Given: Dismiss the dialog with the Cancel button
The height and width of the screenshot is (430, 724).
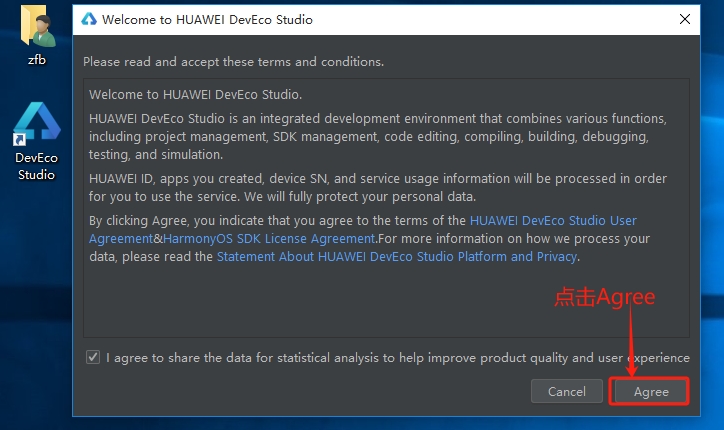Looking at the screenshot, I should tap(567, 392).
